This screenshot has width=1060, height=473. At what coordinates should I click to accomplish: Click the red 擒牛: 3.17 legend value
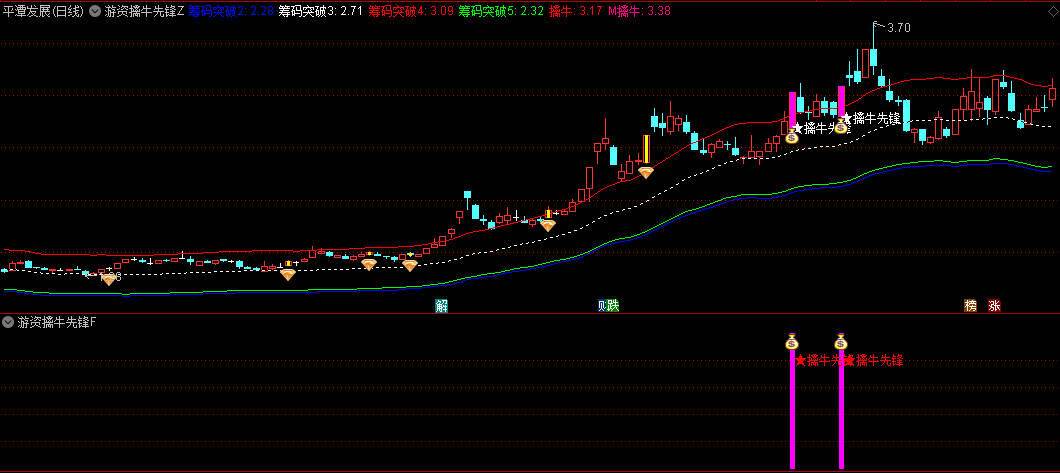click(576, 11)
